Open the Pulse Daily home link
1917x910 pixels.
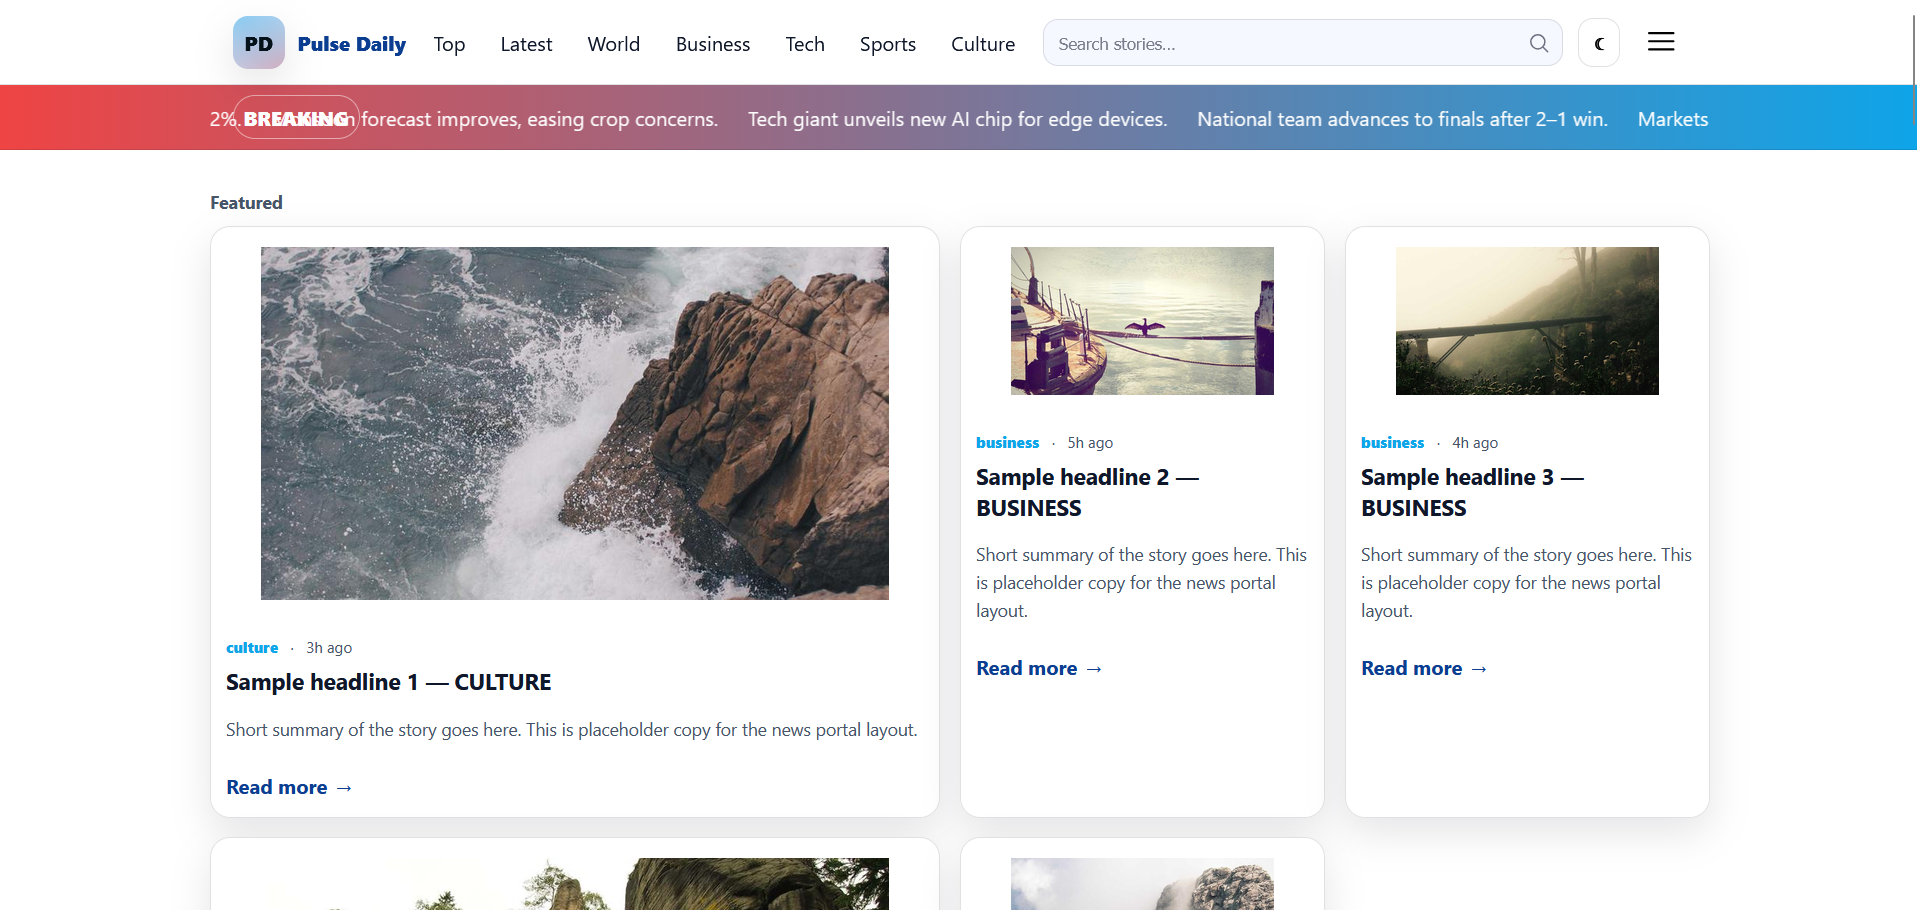(x=351, y=44)
